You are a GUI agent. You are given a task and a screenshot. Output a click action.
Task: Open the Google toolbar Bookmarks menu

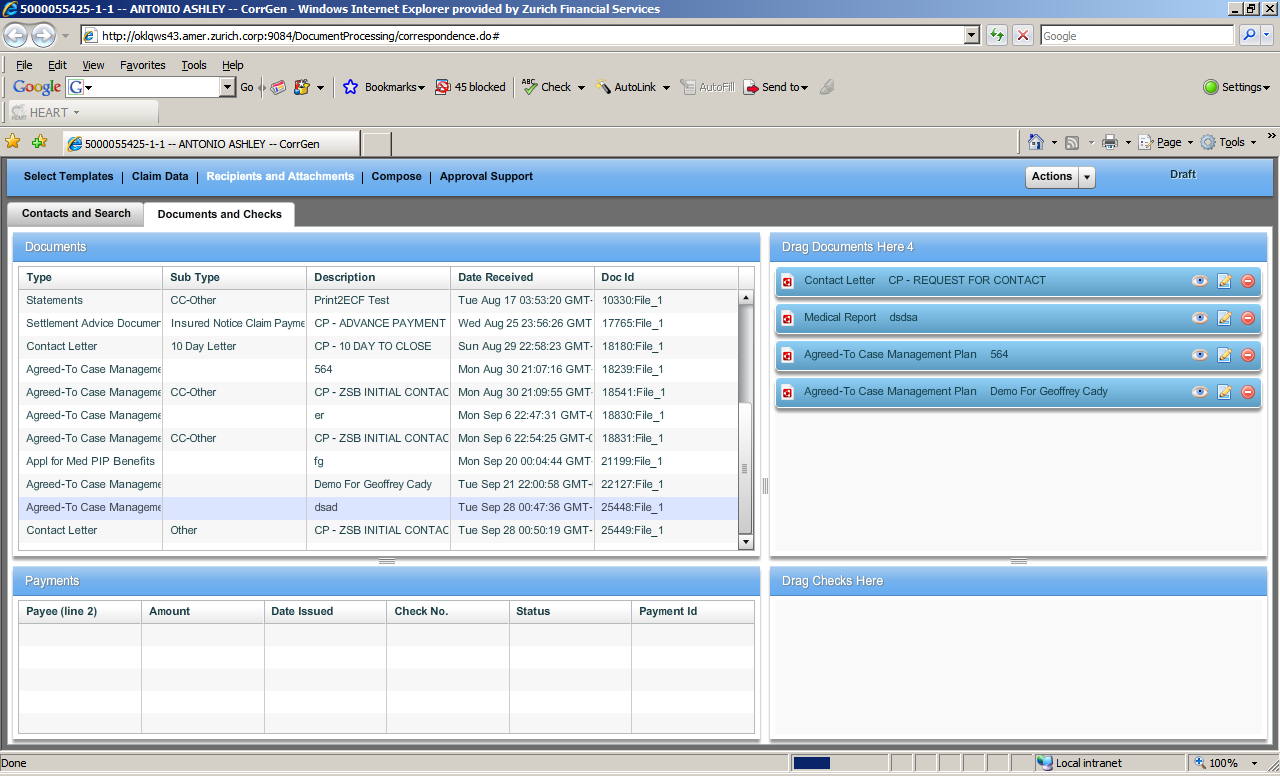coord(384,87)
